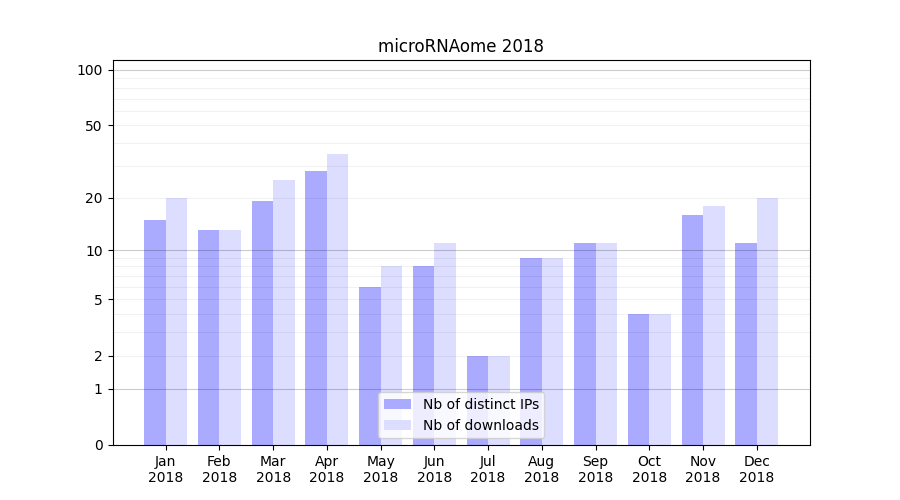Click the April distinct IPs bar

tap(316, 308)
